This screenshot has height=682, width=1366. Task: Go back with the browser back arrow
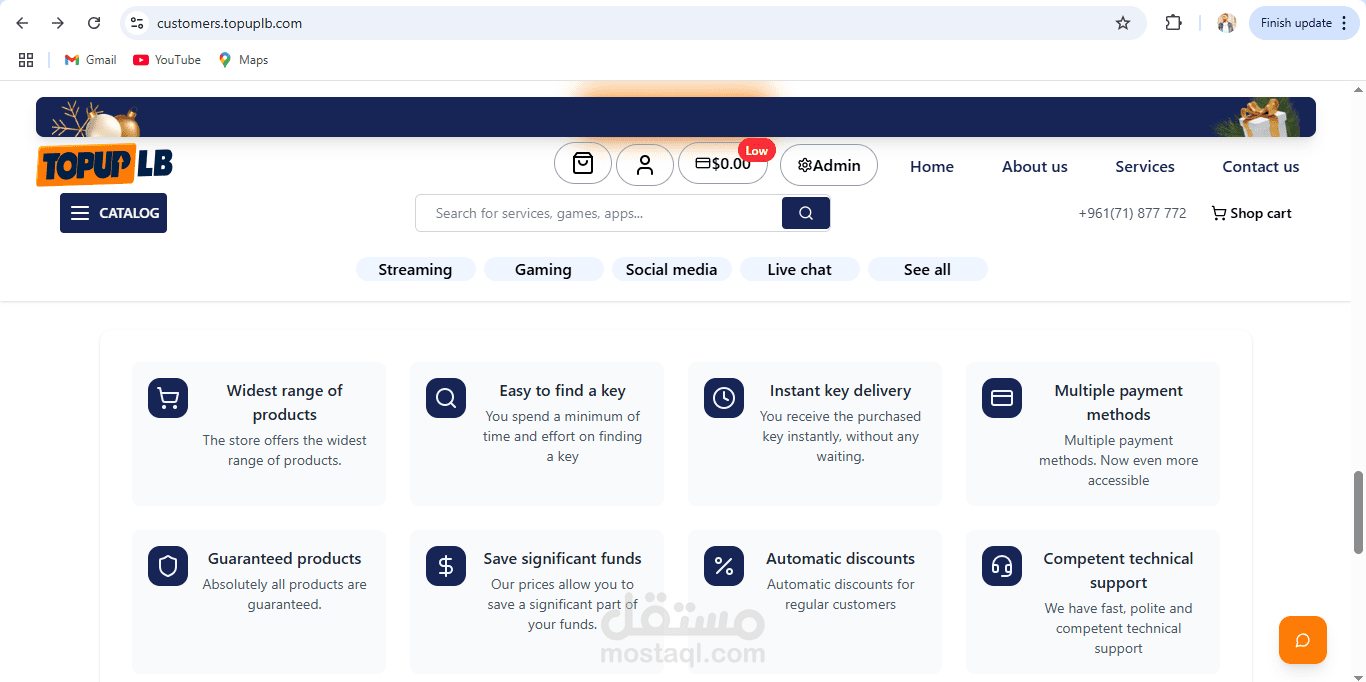[22, 23]
